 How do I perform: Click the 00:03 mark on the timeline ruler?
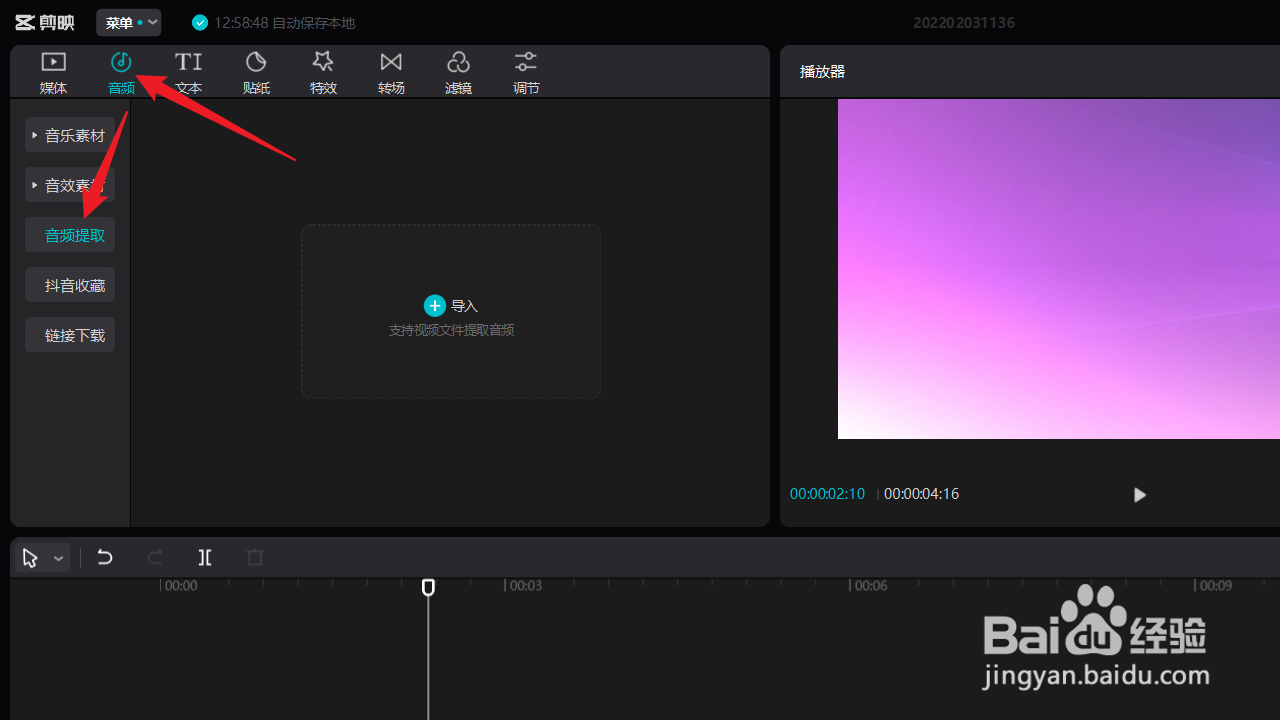525,585
